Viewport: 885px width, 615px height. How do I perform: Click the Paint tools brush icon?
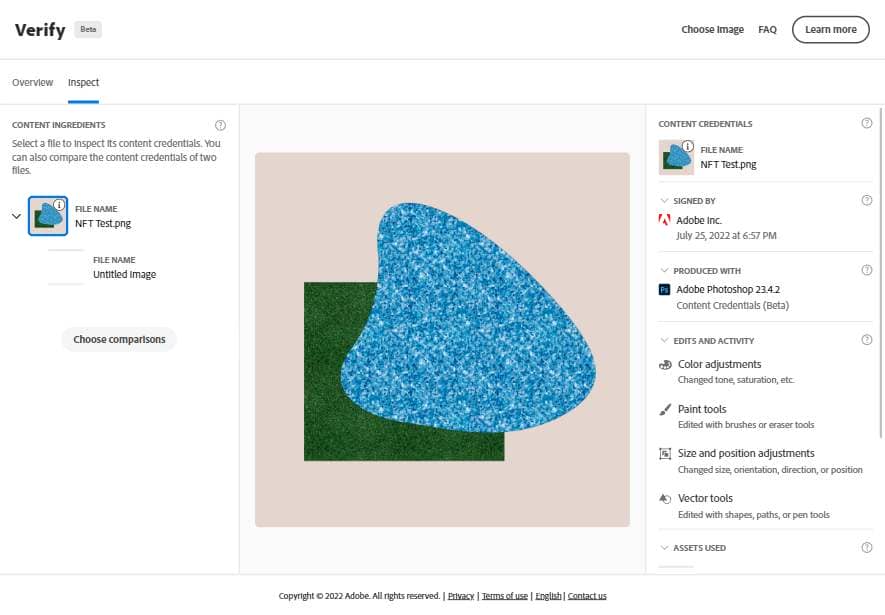click(665, 410)
